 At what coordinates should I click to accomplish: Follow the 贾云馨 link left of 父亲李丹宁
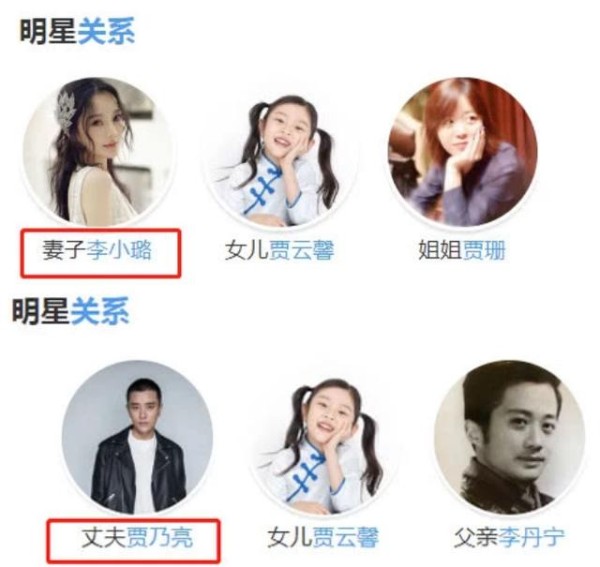[346, 537]
